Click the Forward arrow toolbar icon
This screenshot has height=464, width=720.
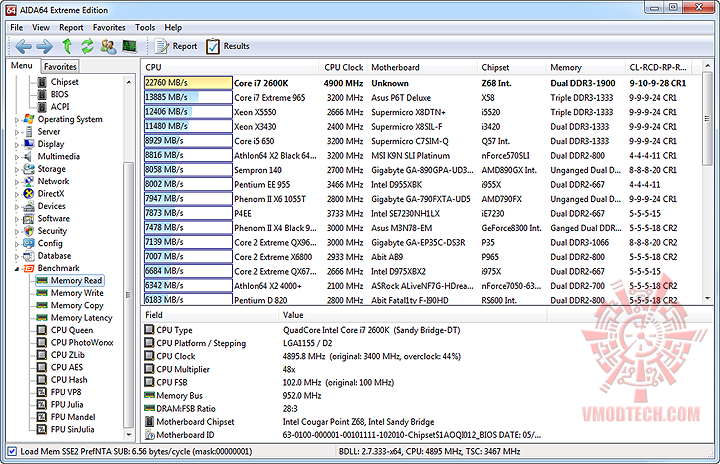coord(45,46)
